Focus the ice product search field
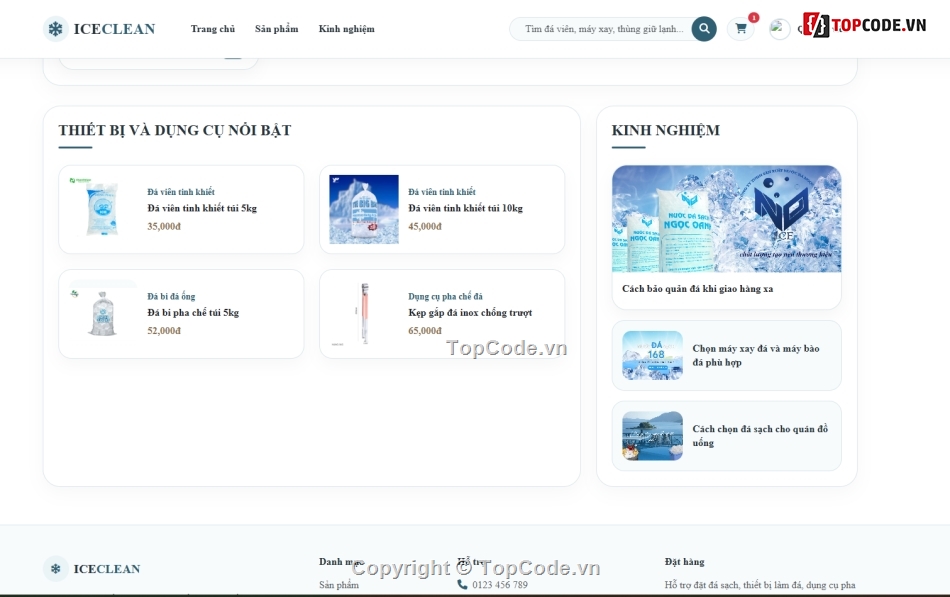Image resolution: width=950 pixels, height=597 pixels. point(603,28)
